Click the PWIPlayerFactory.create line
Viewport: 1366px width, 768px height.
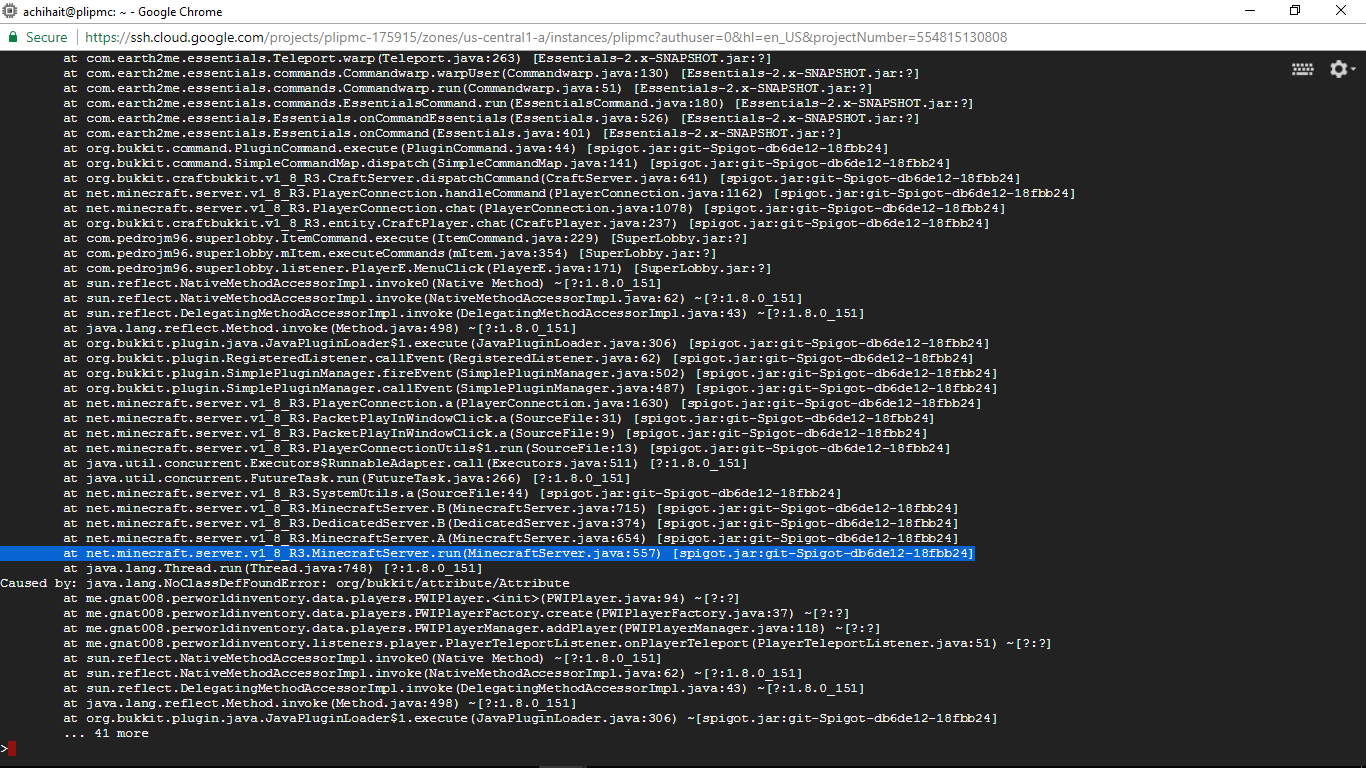pyautogui.click(x=456, y=613)
